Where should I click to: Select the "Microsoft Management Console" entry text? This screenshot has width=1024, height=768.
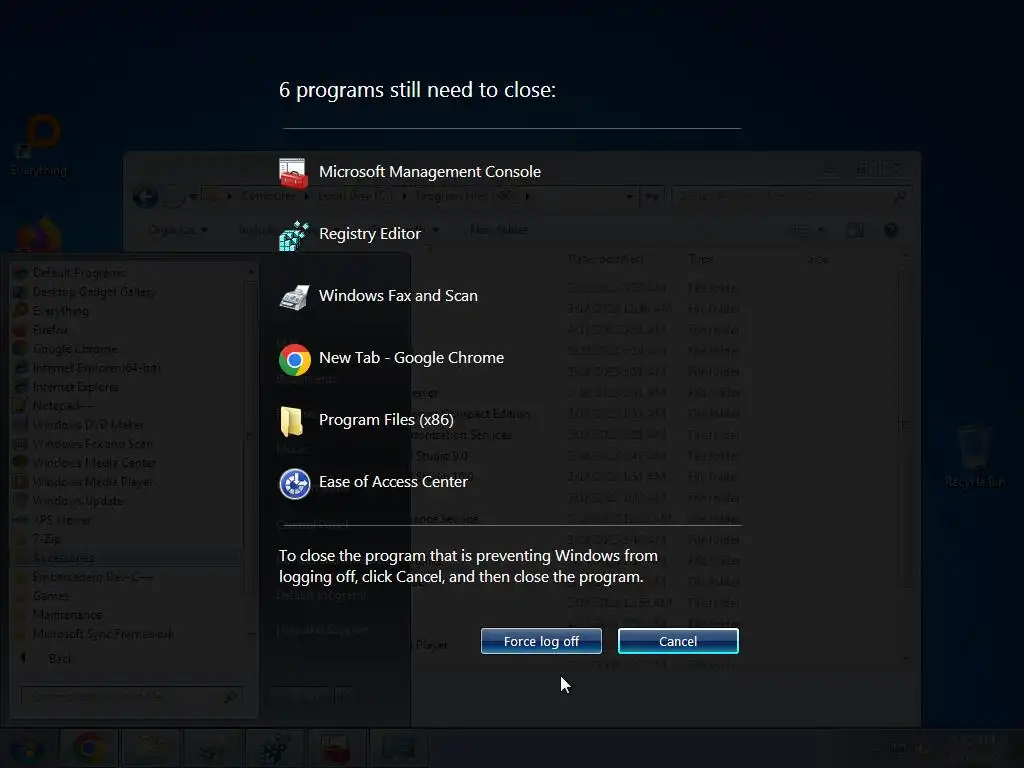pos(430,172)
